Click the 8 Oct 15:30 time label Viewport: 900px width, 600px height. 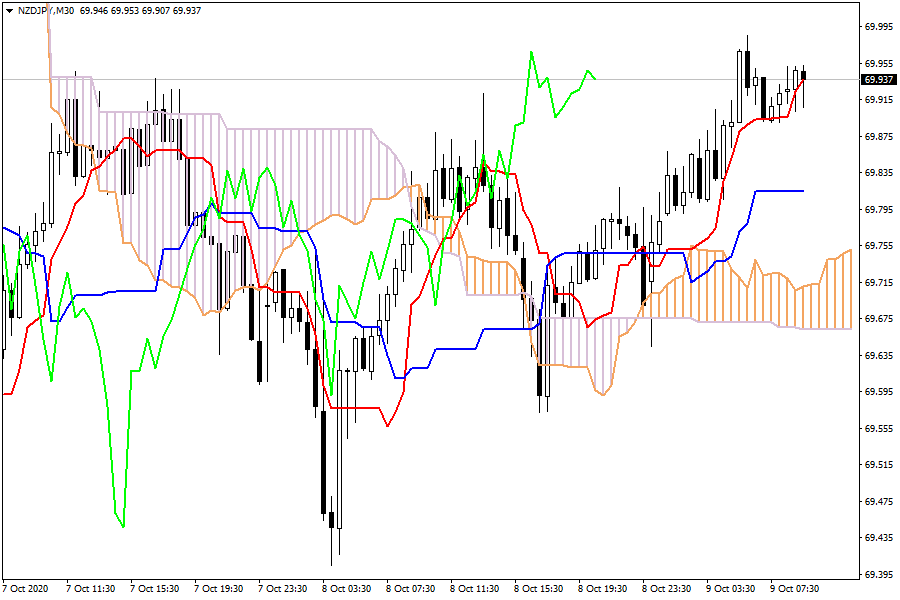coord(542,588)
